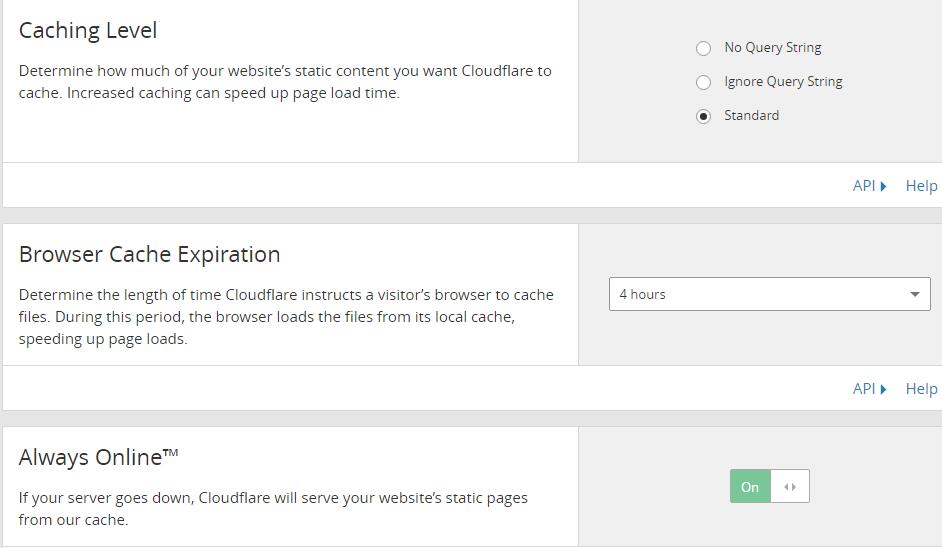Open the API link under Browser Cache Expiration
Viewport: 942px width, 548px height.
coord(864,389)
